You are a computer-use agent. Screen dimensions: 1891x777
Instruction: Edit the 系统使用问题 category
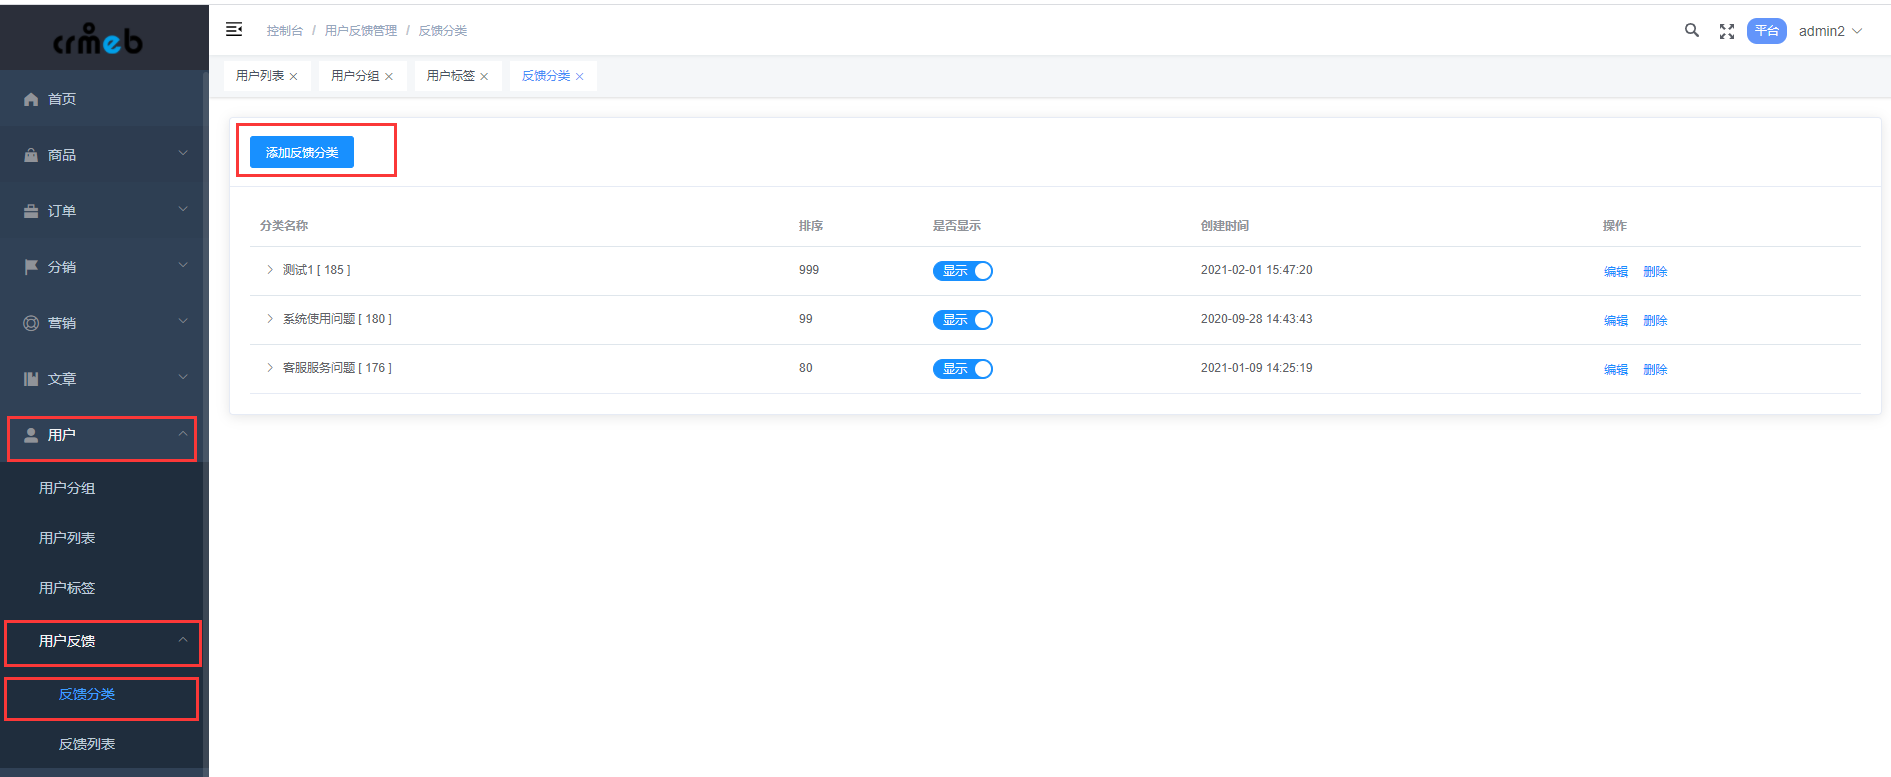[1616, 321]
